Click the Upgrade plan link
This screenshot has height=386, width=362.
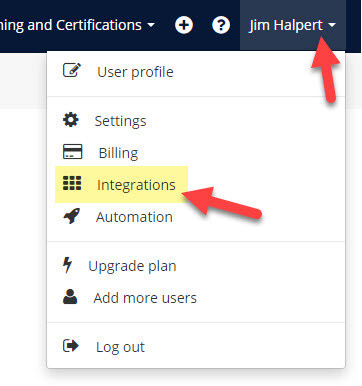(x=132, y=266)
